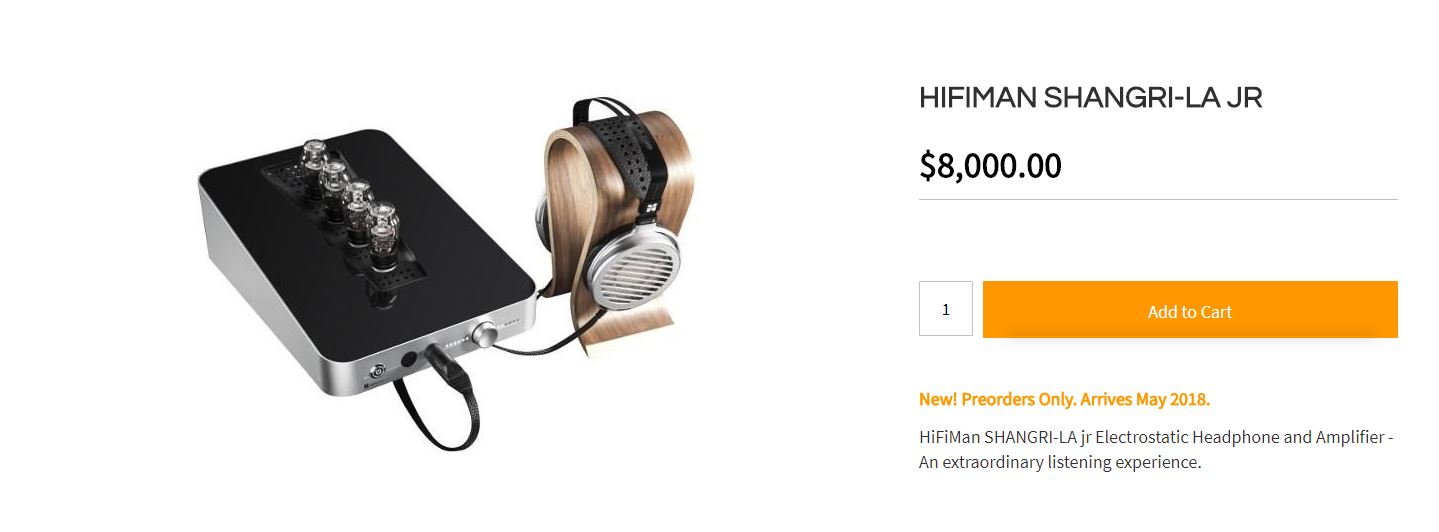Click the Electrostatic Headphone and Amplifier description
Image resolution: width=1439 pixels, height=532 pixels.
pyautogui.click(x=1156, y=450)
